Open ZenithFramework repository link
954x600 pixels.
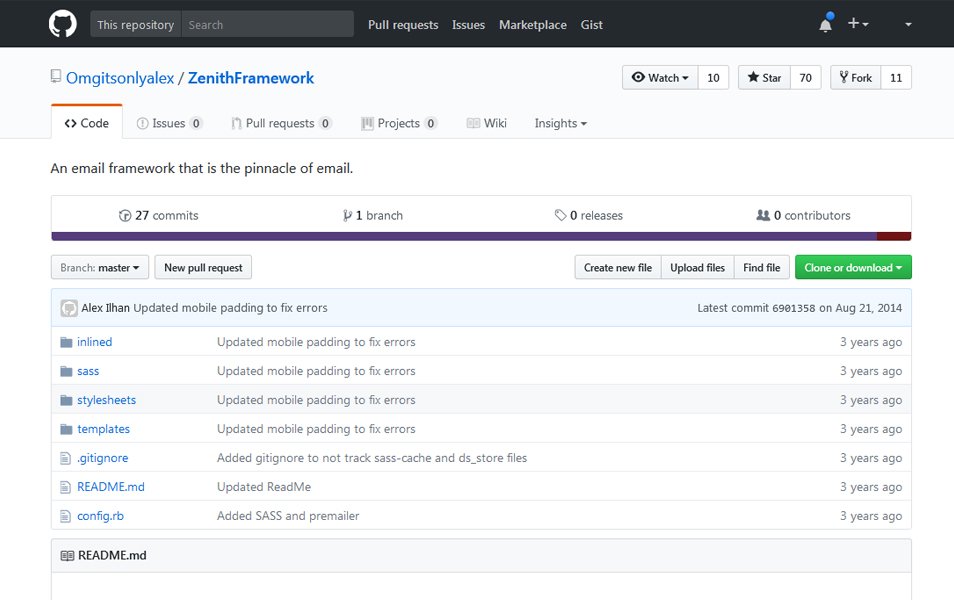coord(251,78)
